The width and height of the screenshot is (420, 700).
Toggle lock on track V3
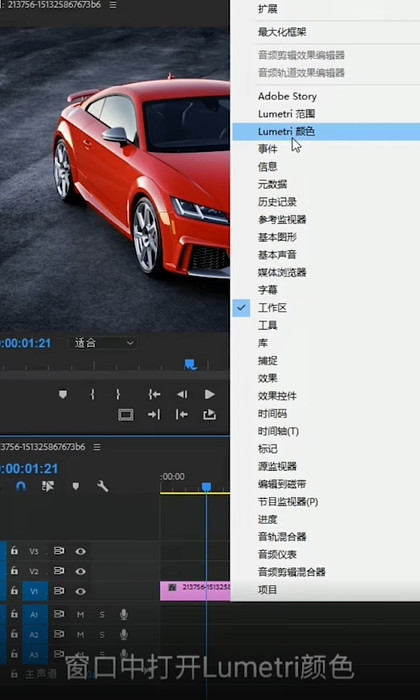point(14,551)
